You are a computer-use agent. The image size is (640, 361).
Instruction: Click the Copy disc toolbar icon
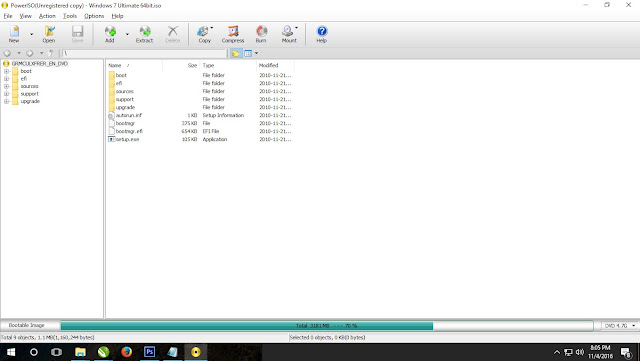tap(204, 34)
